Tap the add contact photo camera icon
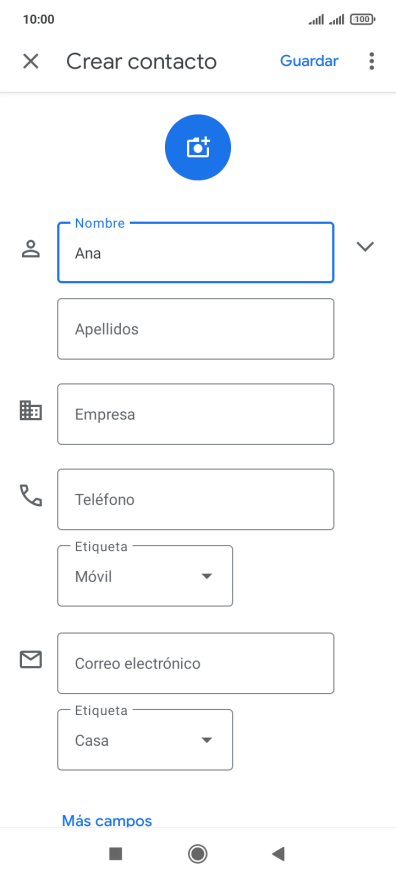The height and width of the screenshot is (880, 396). click(x=197, y=148)
